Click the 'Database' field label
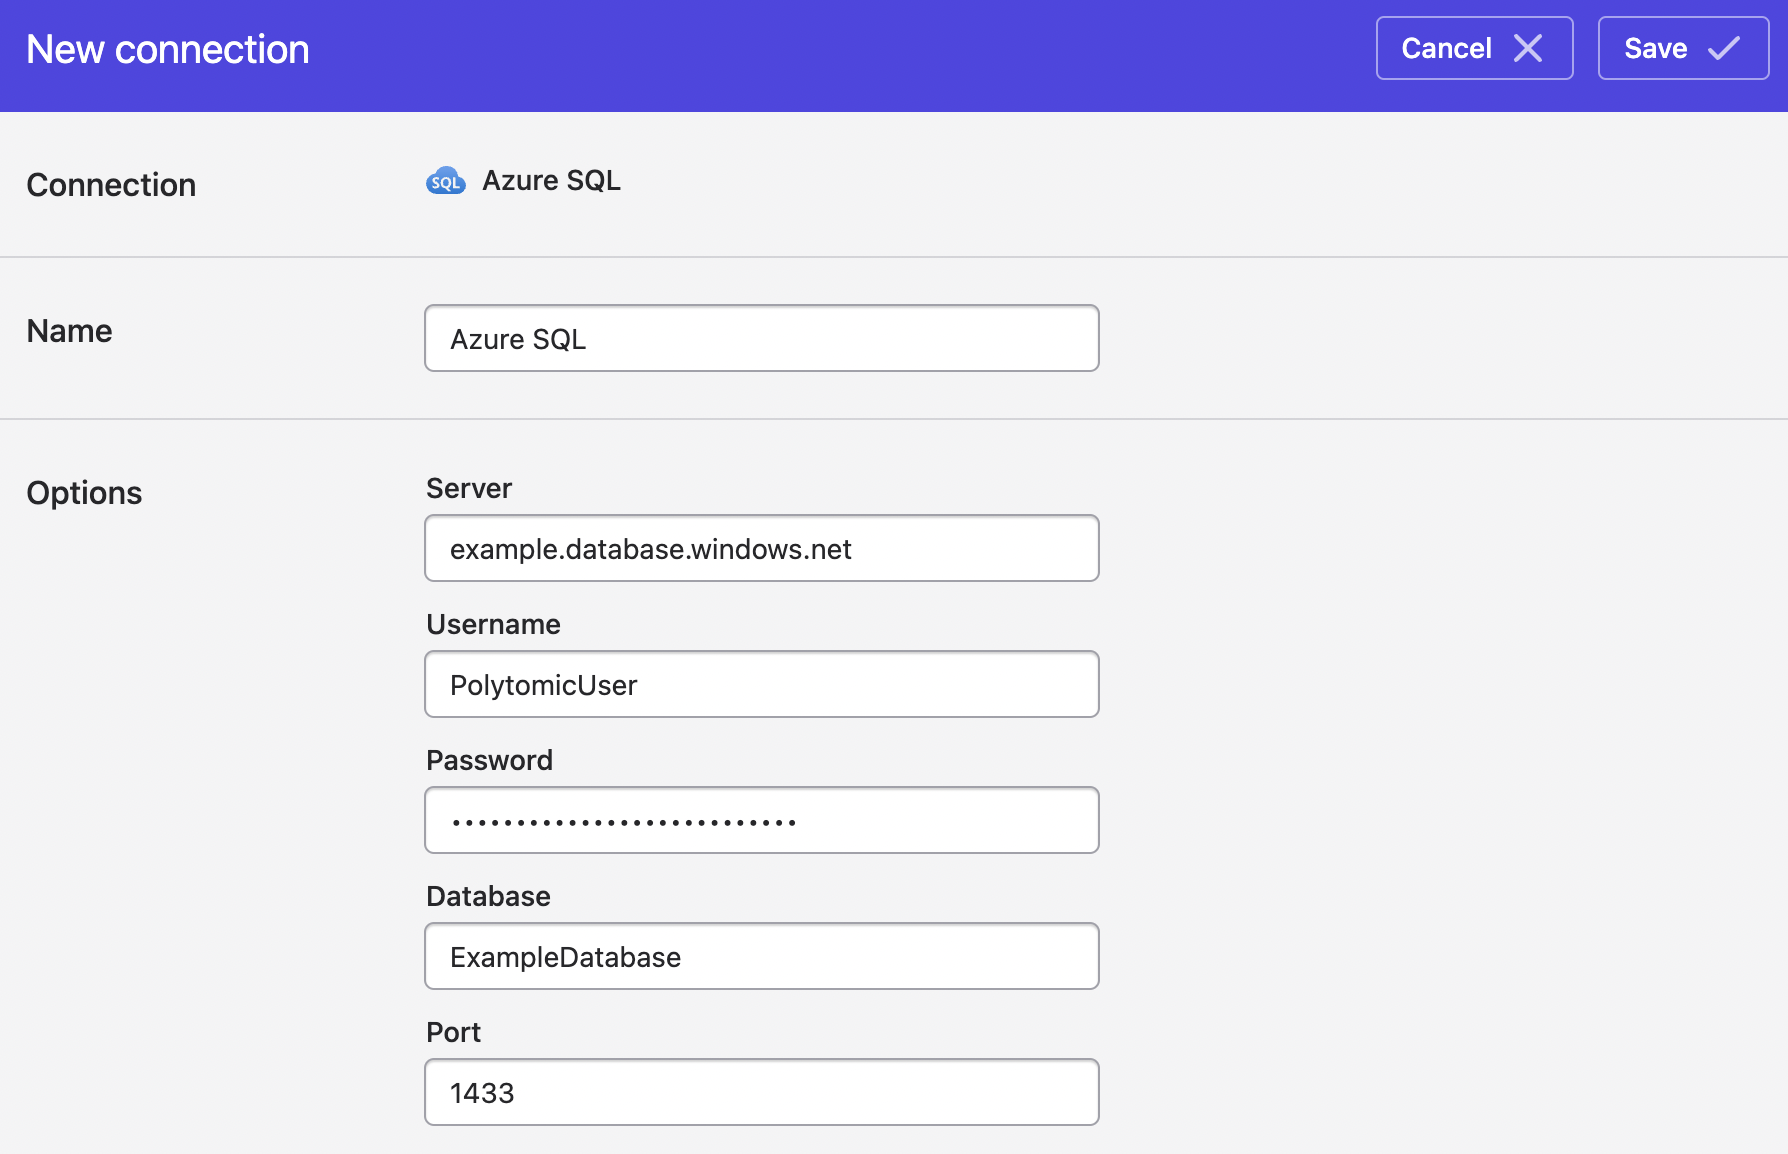Viewport: 1788px width, 1154px height. point(488,896)
